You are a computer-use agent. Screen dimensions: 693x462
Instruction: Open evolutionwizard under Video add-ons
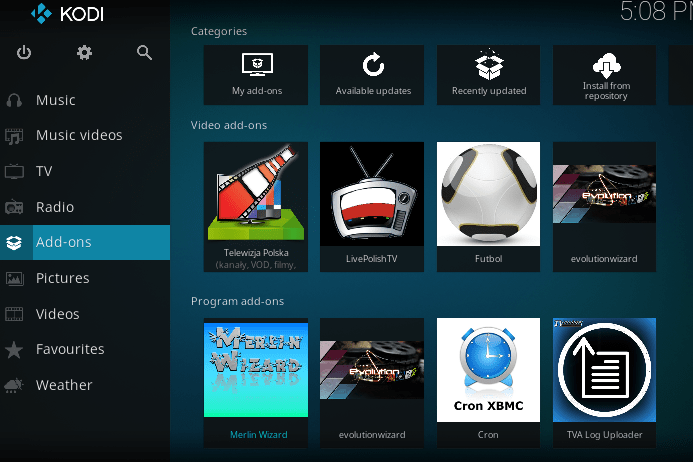tap(605, 206)
